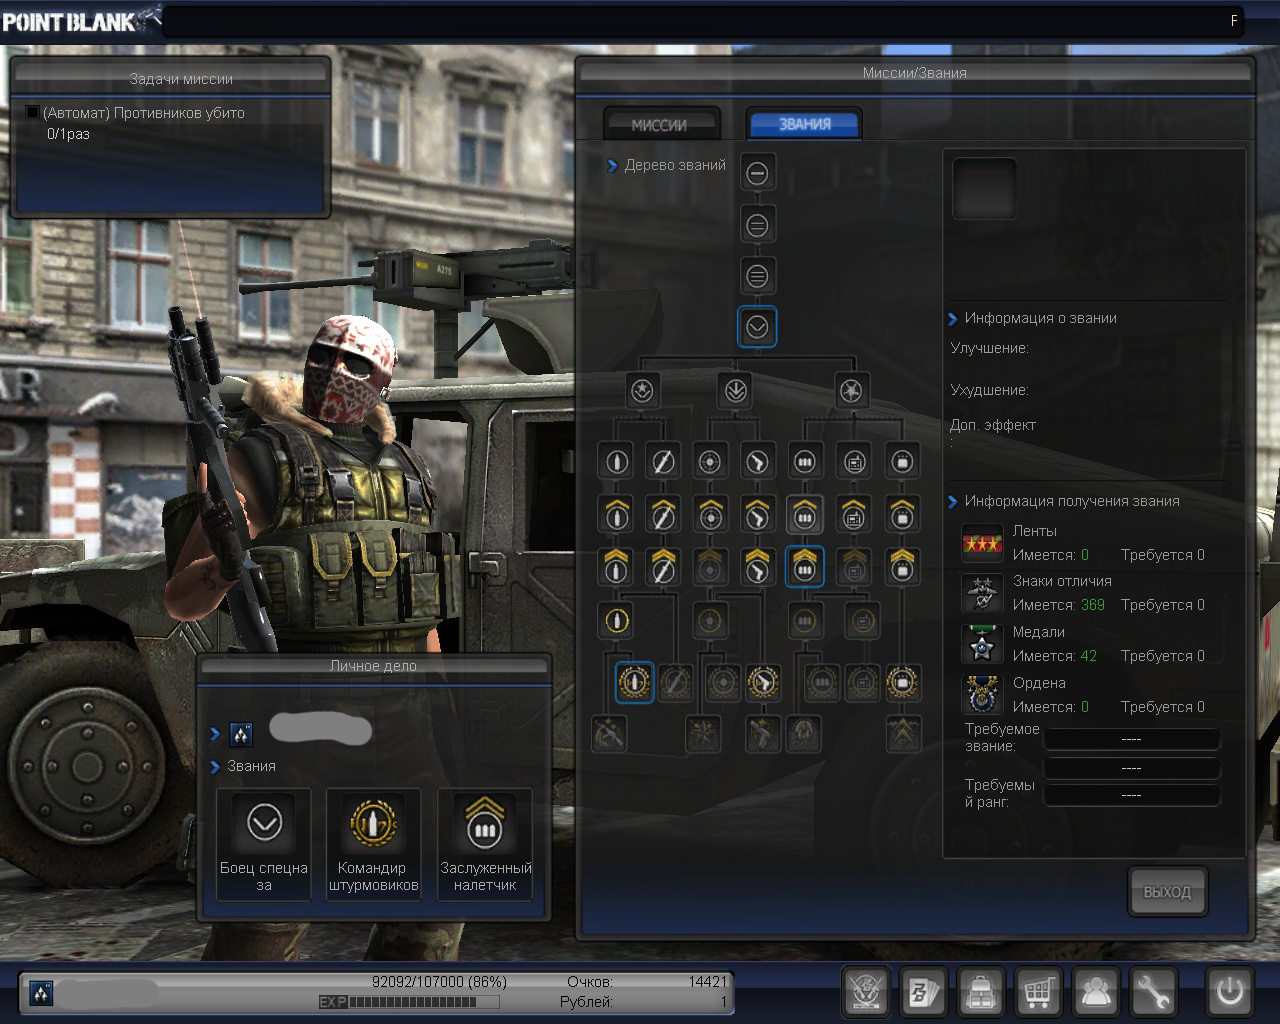This screenshot has height=1024, width=1280.
Task: Select the plain pistol rank icon
Action: click(757, 461)
